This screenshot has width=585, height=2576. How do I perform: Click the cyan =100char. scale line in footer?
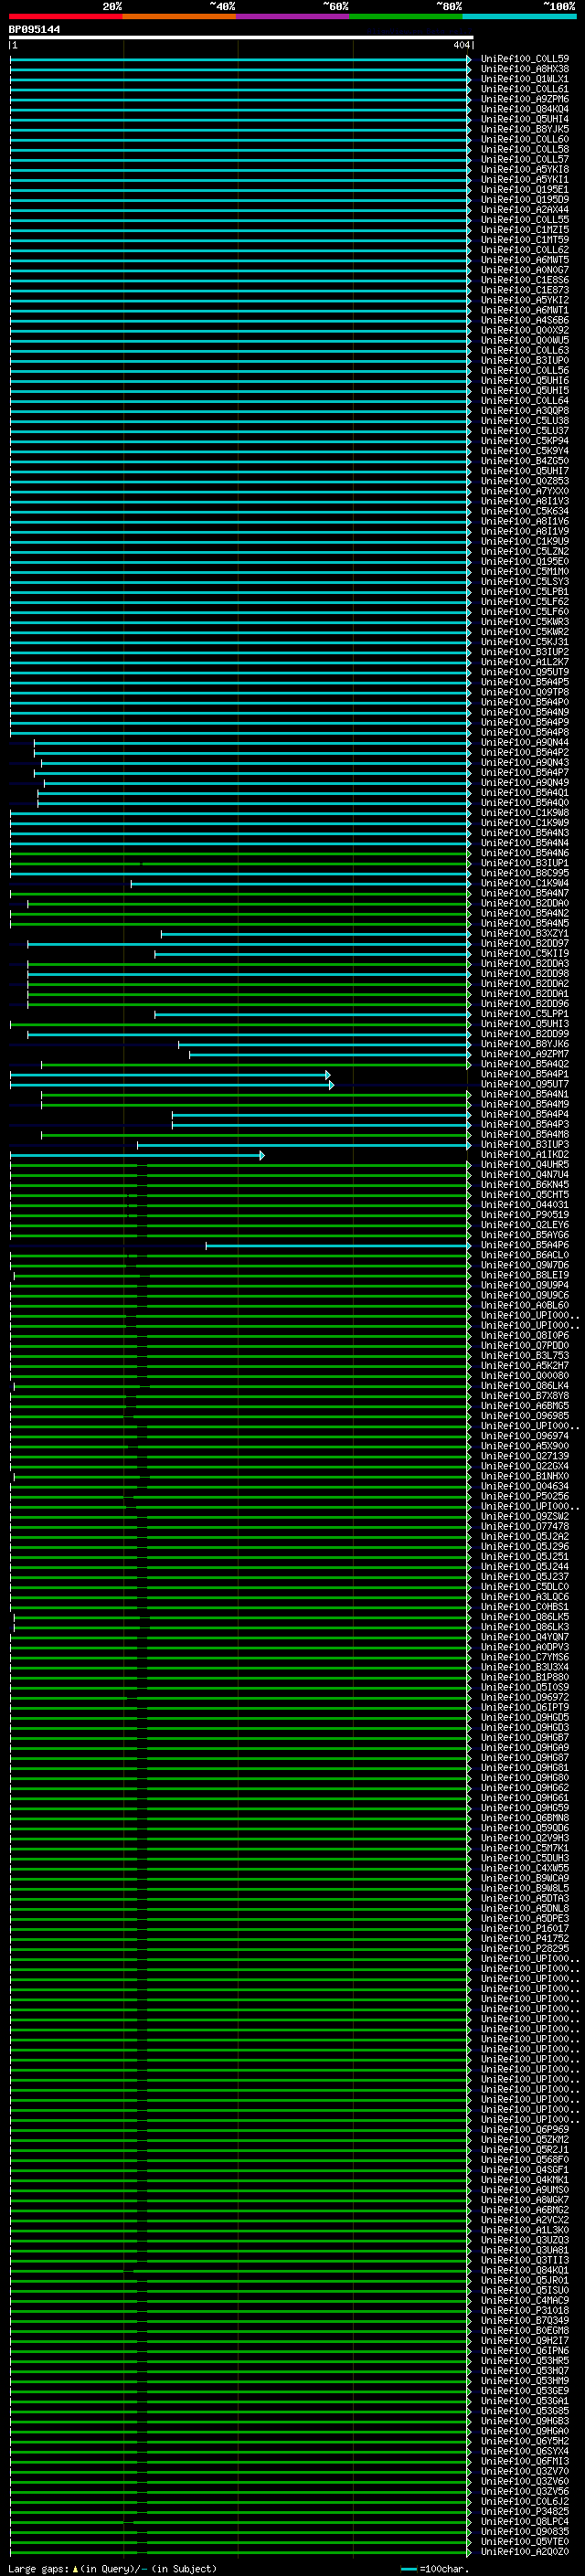pos(409,2569)
